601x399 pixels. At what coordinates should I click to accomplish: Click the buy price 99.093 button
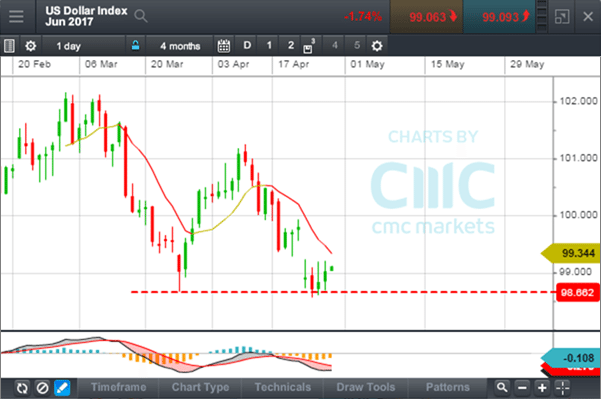[499, 16]
